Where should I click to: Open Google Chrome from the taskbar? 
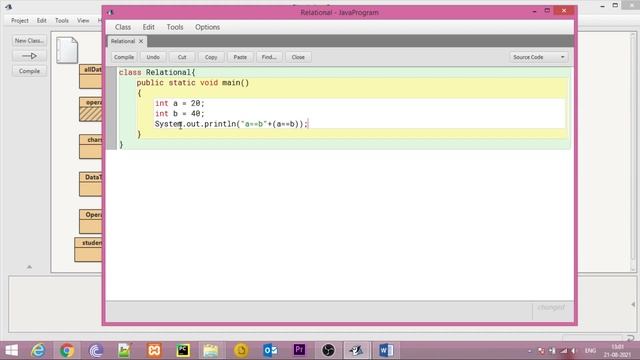tap(67, 350)
